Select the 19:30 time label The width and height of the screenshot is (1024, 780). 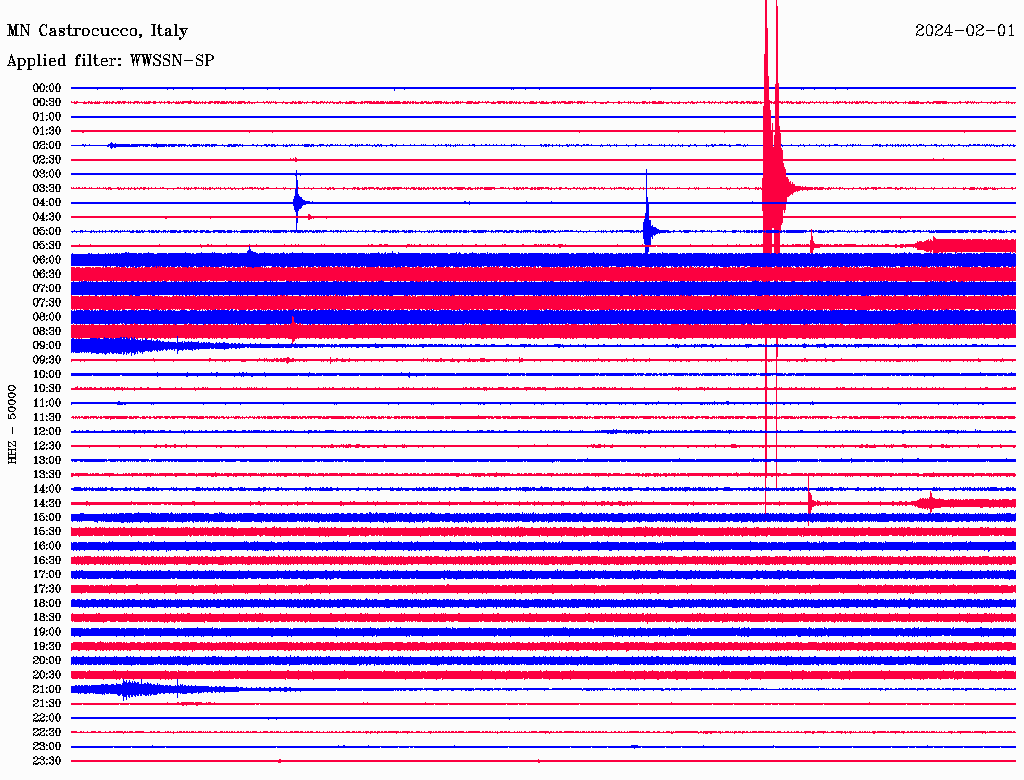click(47, 647)
